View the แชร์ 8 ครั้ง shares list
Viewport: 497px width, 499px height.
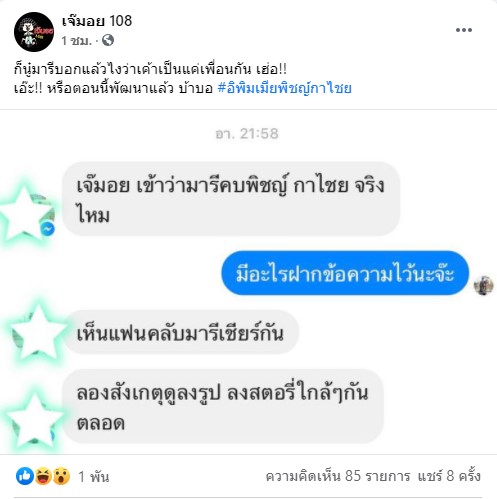point(449,476)
